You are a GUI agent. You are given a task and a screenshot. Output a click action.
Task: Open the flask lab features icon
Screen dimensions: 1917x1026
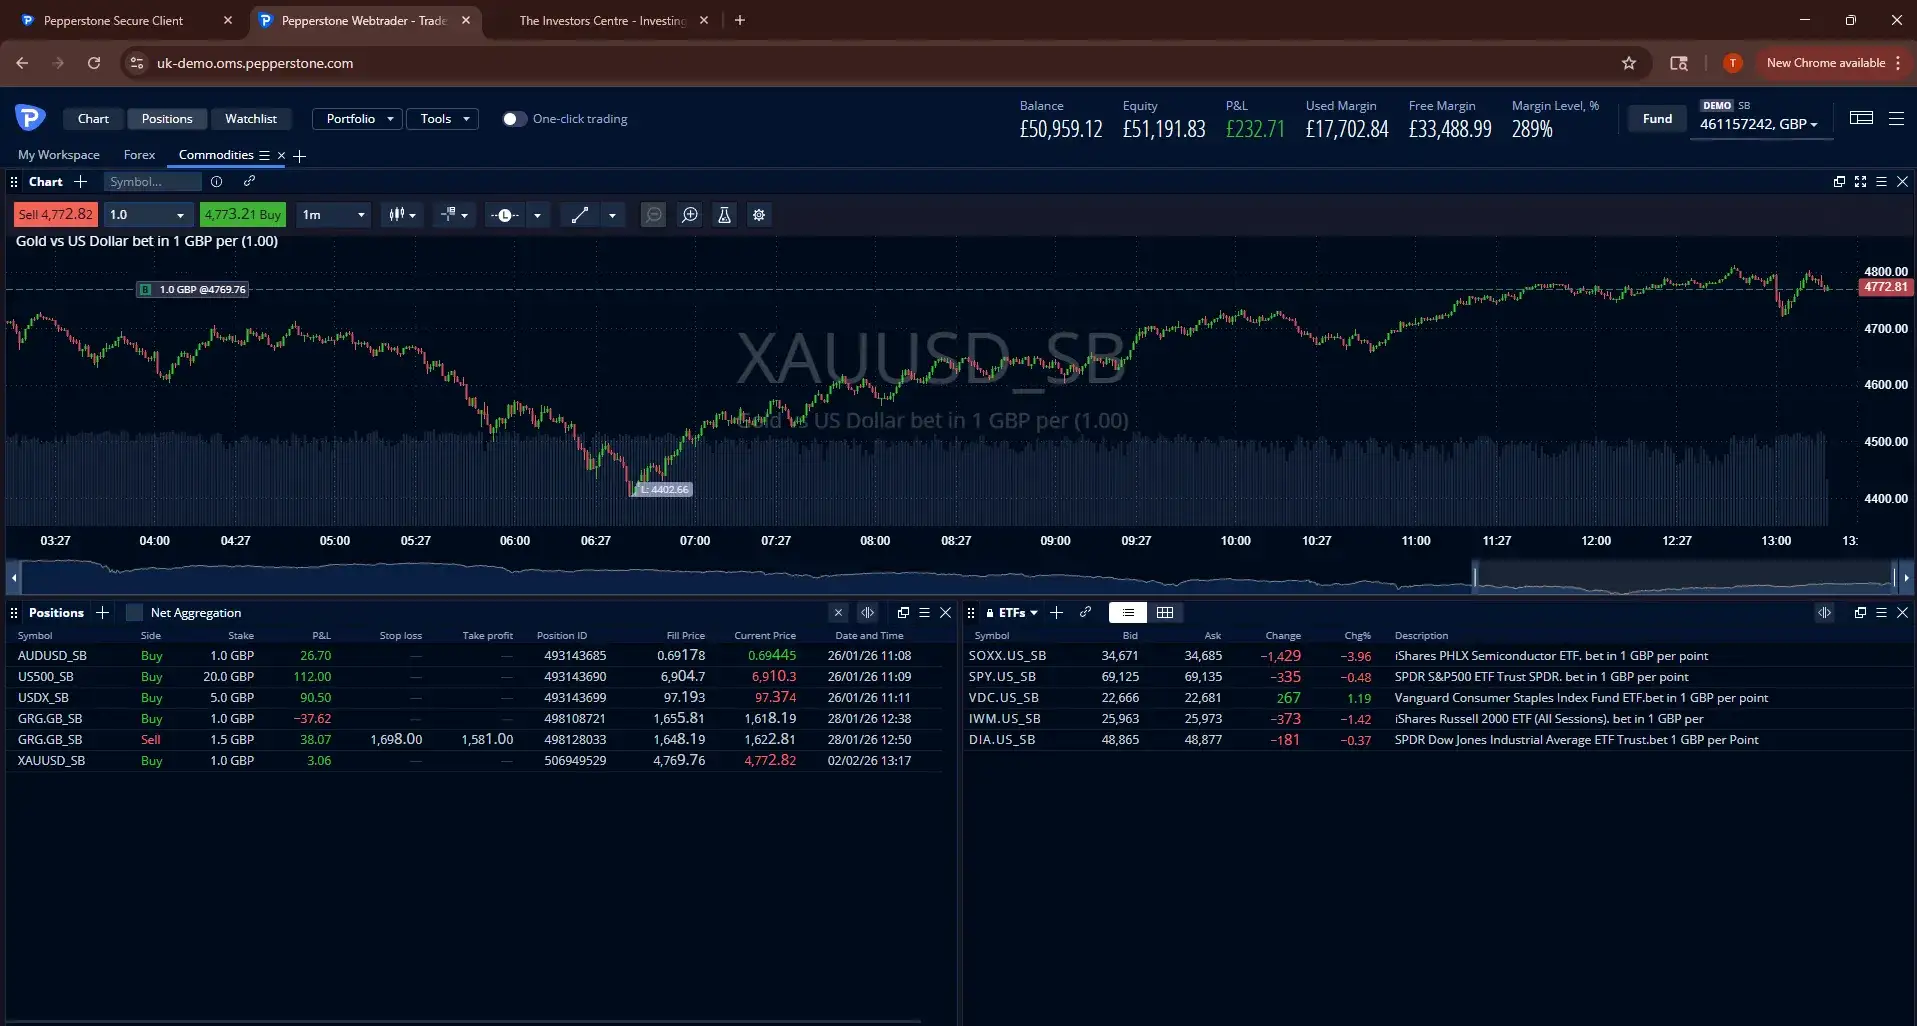pyautogui.click(x=724, y=215)
